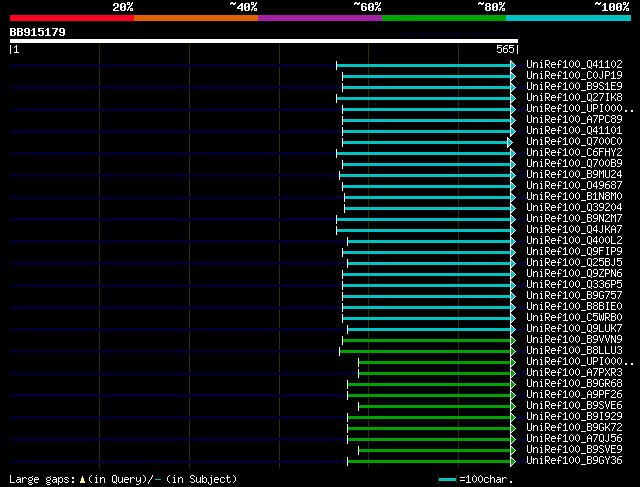Click the green alignment bar for UniRef100_B9VVN9

point(427,340)
